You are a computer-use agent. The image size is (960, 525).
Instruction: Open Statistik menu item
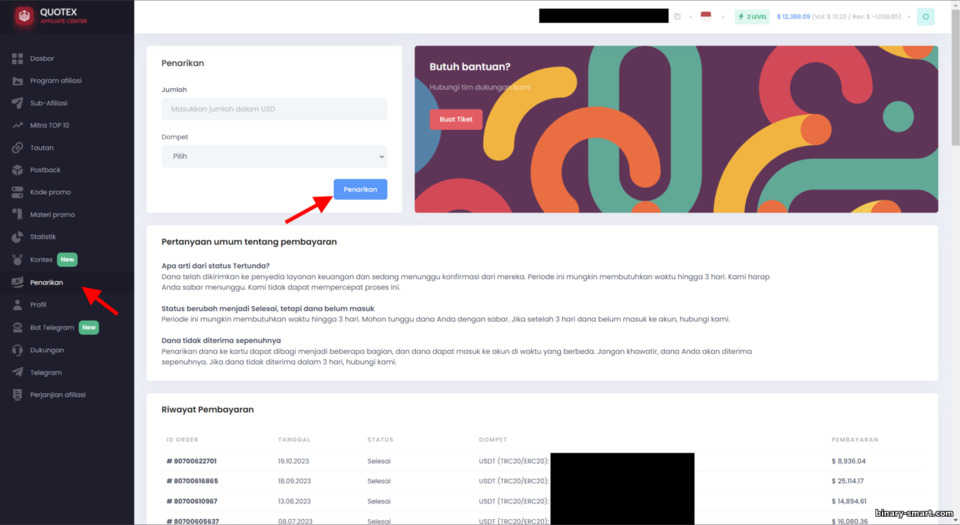[x=43, y=237]
